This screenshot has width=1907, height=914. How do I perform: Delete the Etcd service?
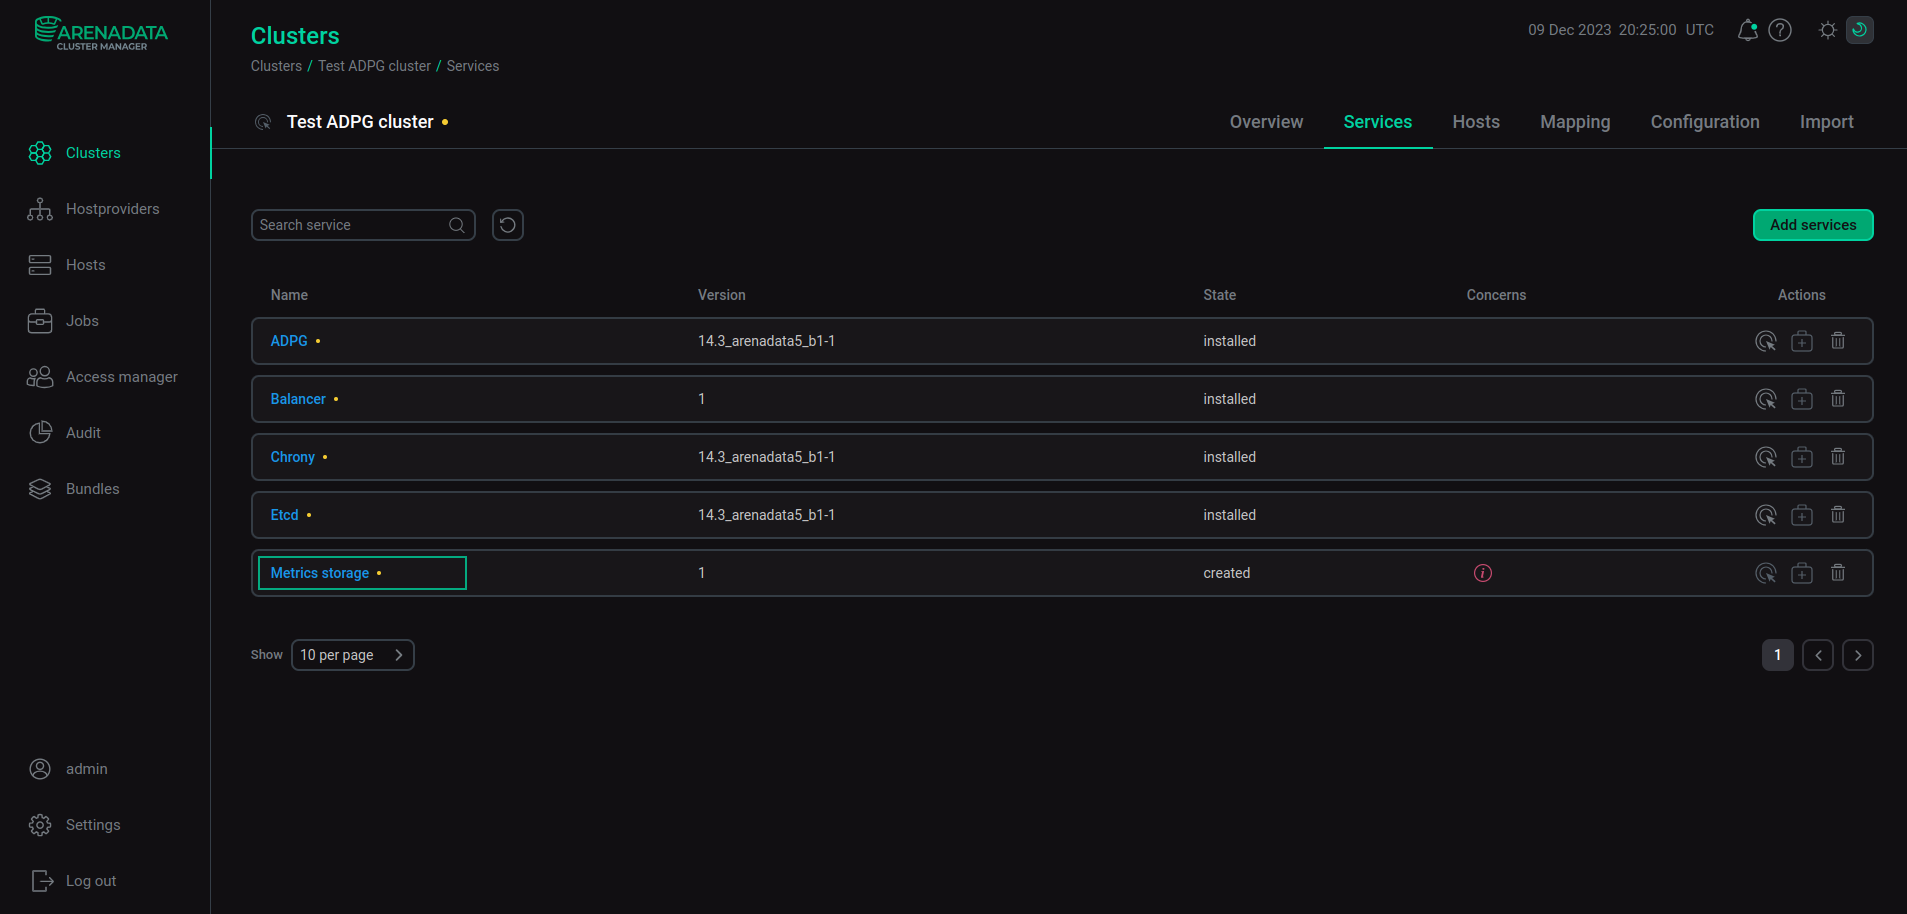[1838, 515]
